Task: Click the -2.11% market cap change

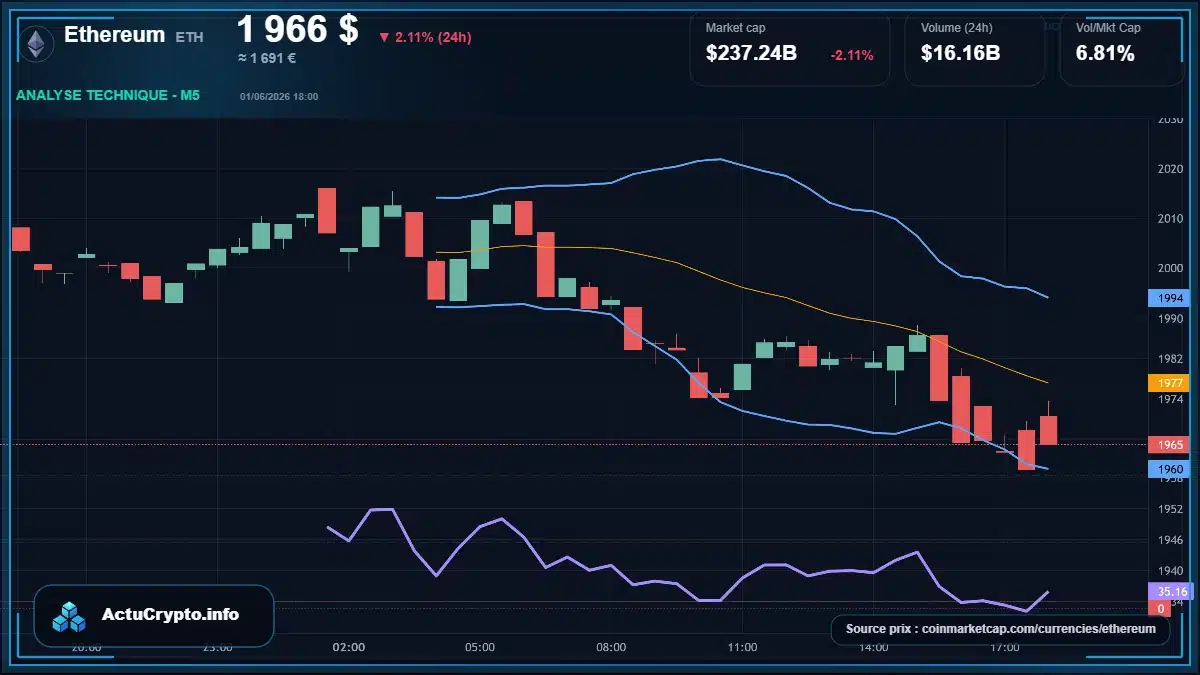Action: (x=852, y=55)
